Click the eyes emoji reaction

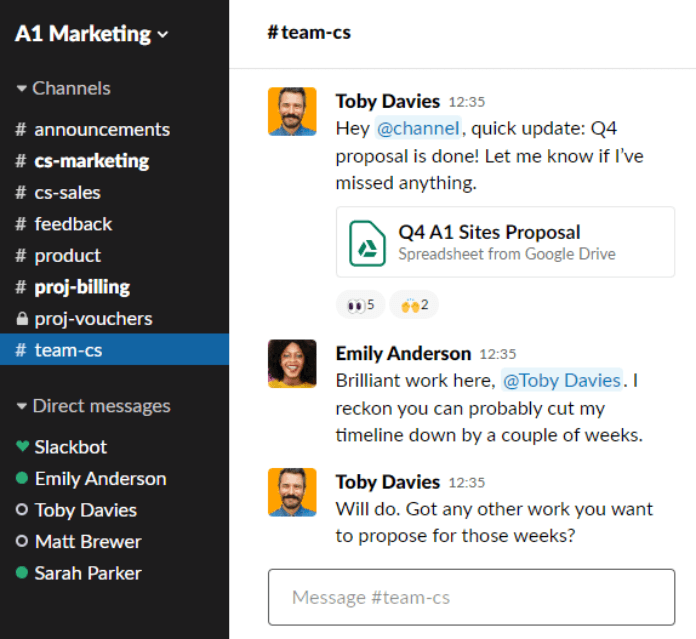pos(360,305)
